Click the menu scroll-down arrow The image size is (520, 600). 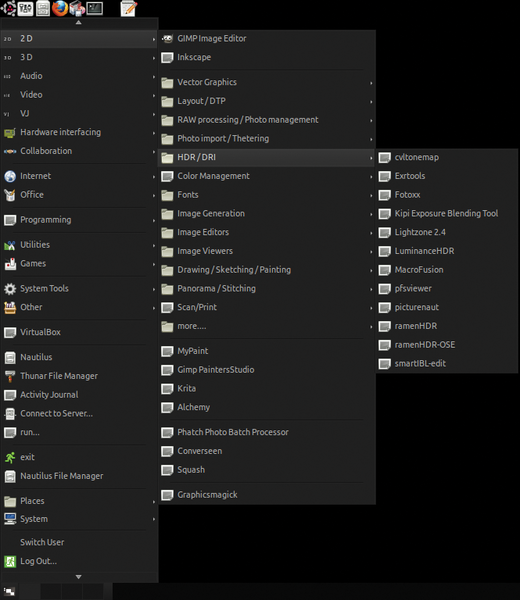[78, 577]
